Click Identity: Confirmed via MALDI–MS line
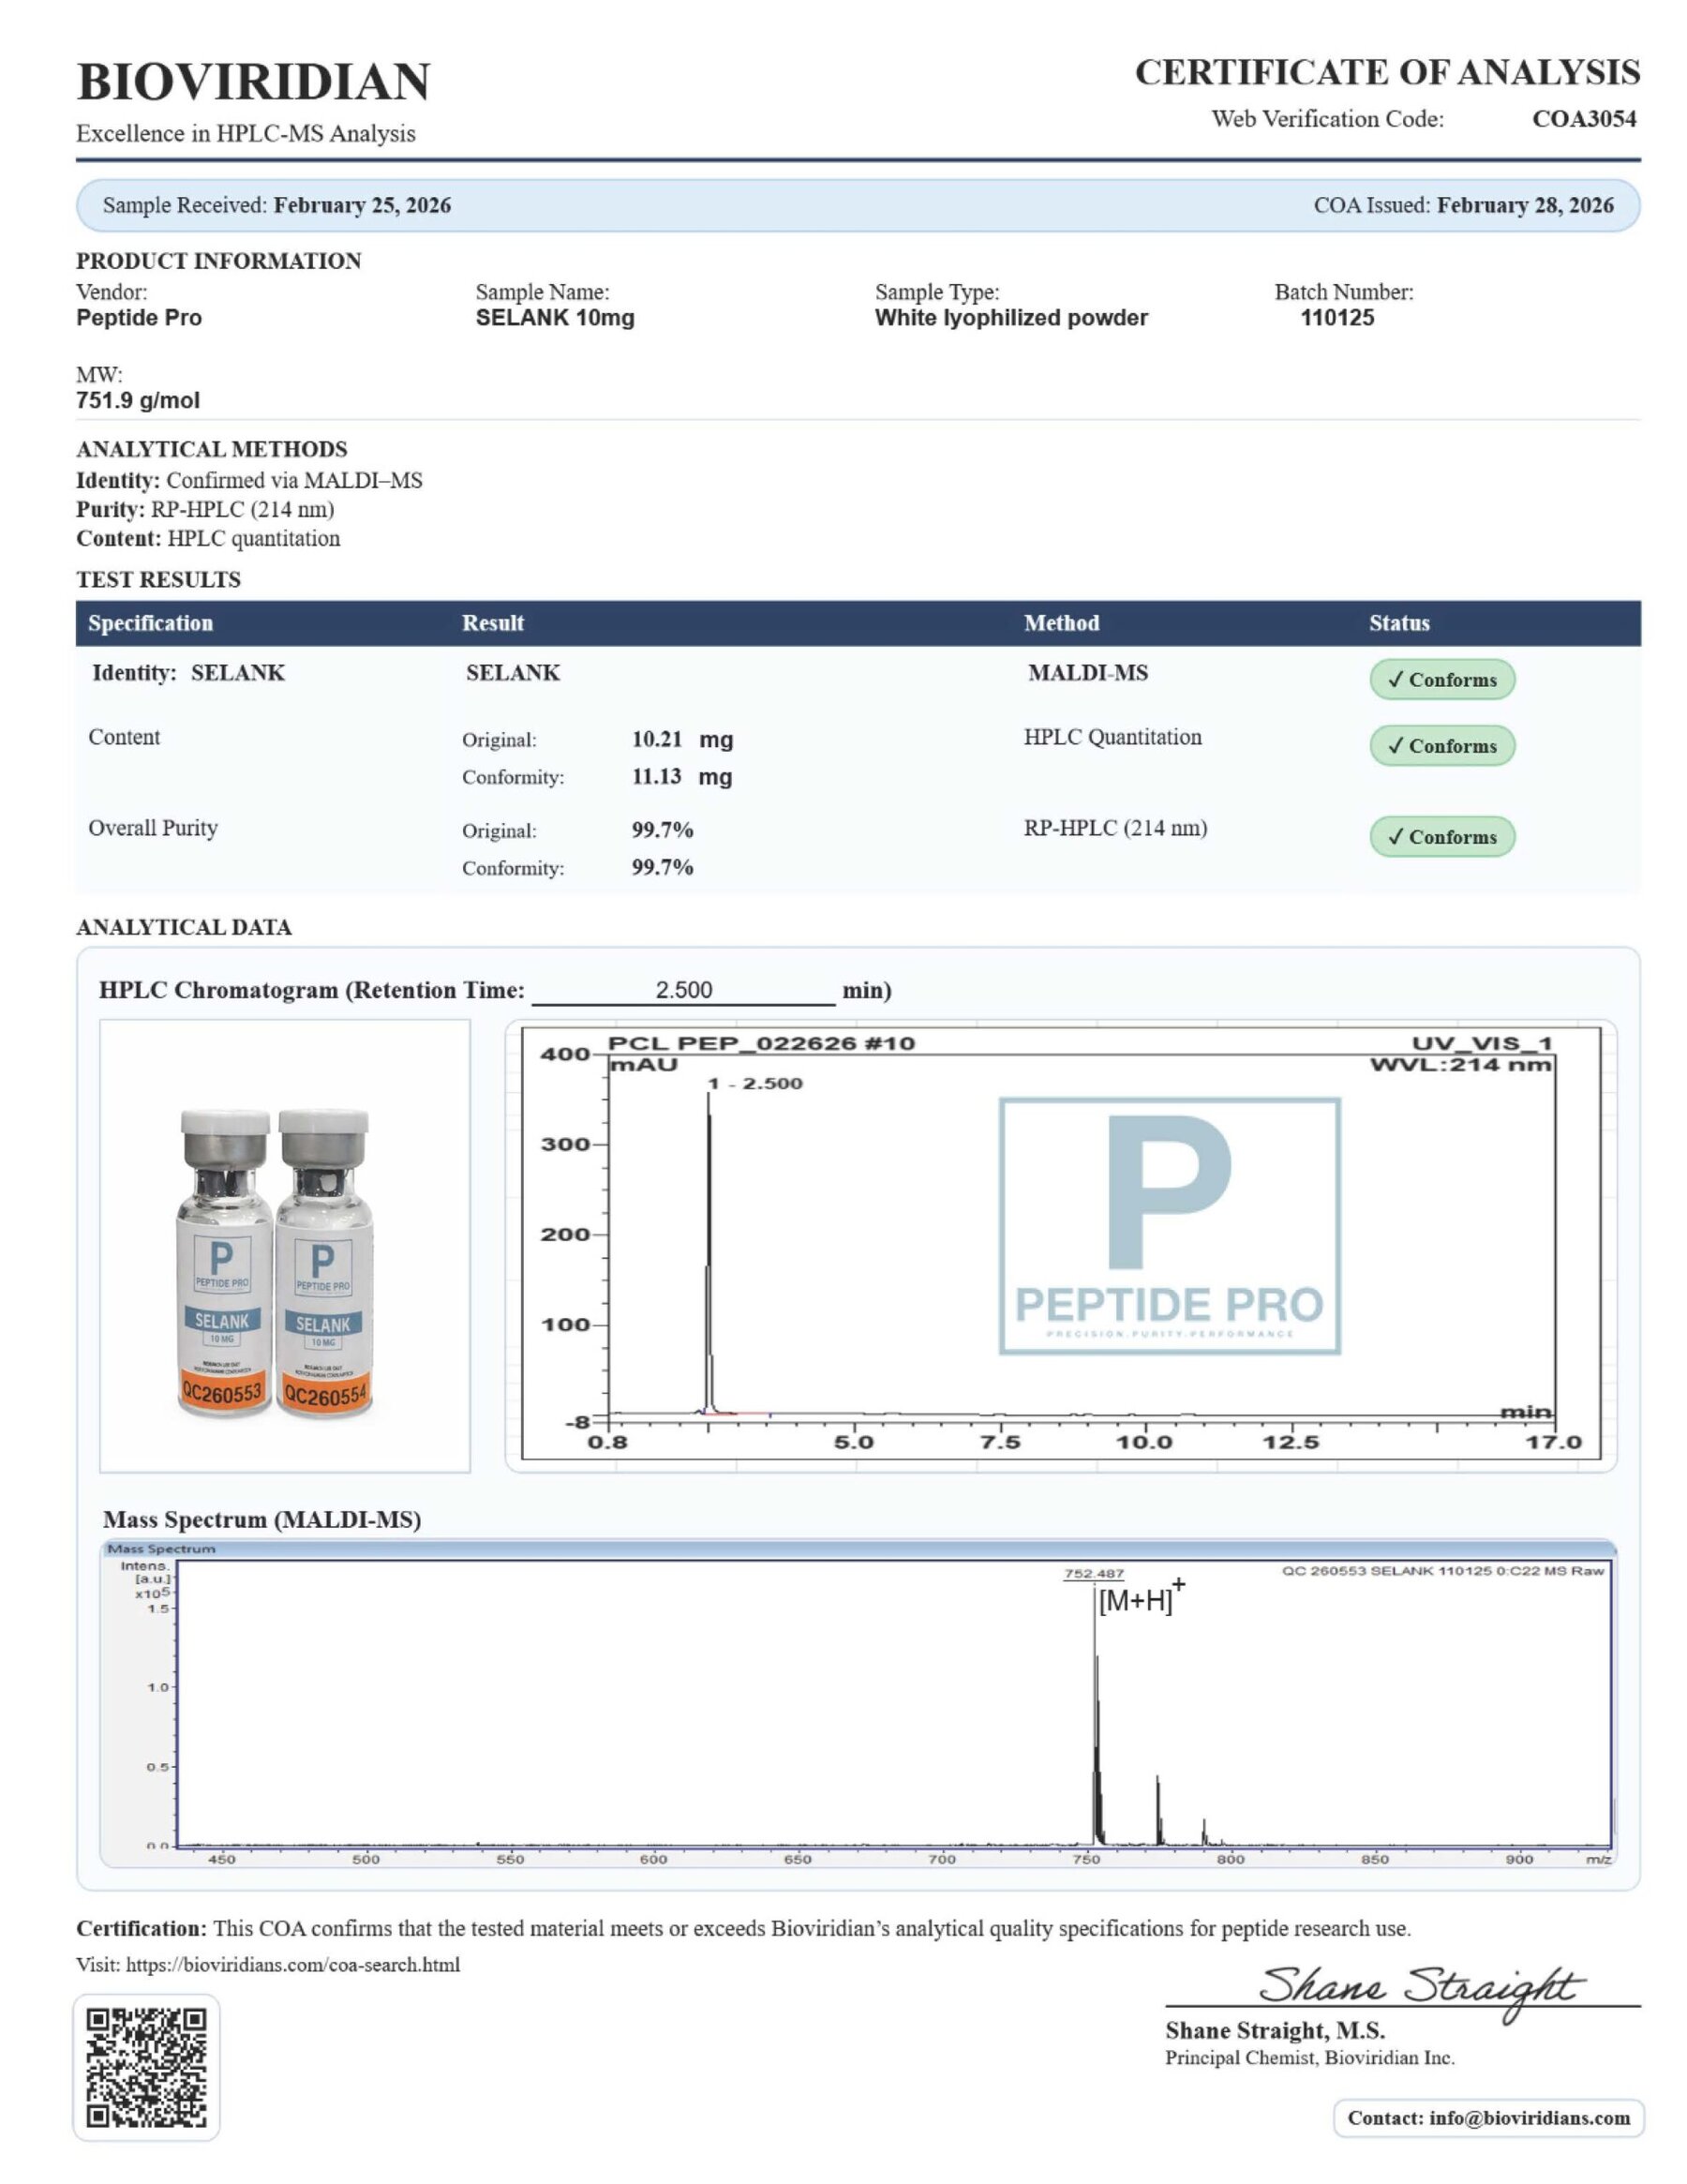 pyautogui.click(x=249, y=481)
